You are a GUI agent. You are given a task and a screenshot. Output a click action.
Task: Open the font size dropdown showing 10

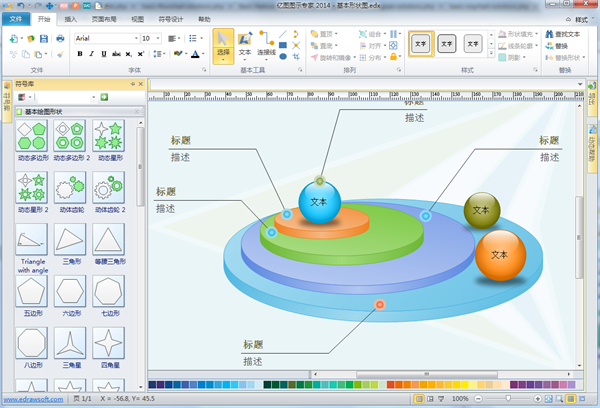[x=159, y=38]
